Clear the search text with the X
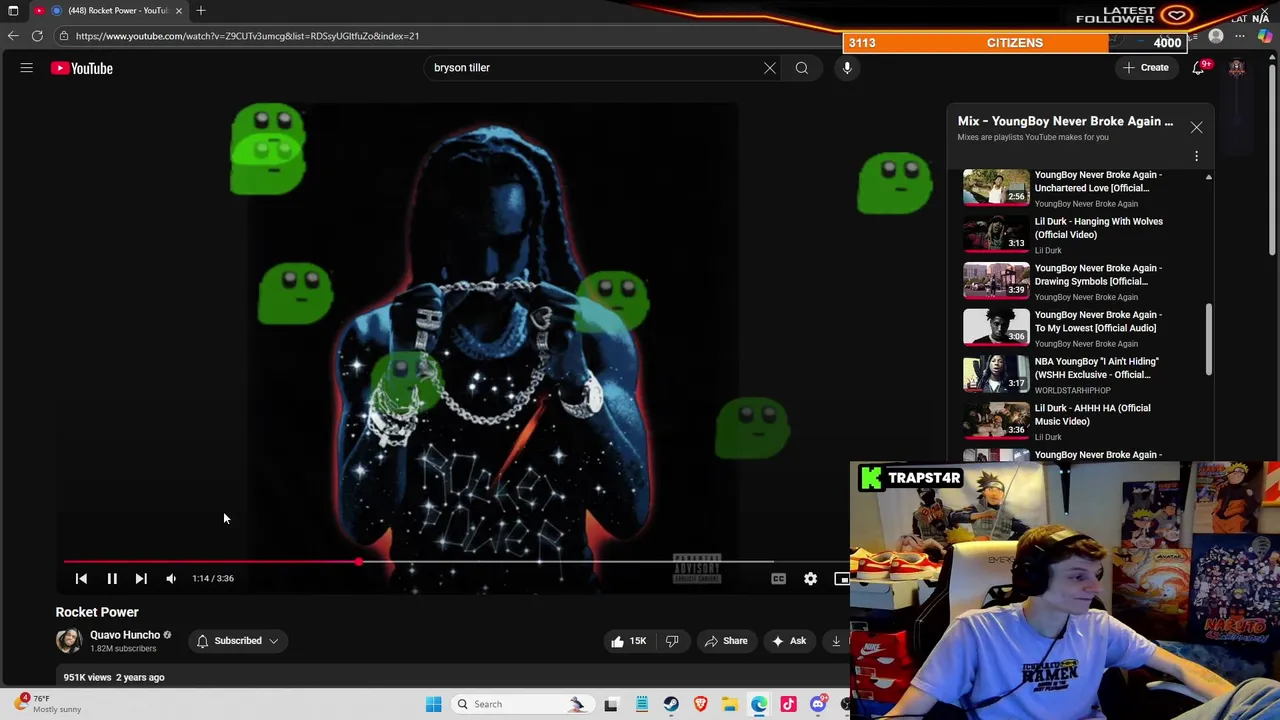The width and height of the screenshot is (1280, 720). 770,68
